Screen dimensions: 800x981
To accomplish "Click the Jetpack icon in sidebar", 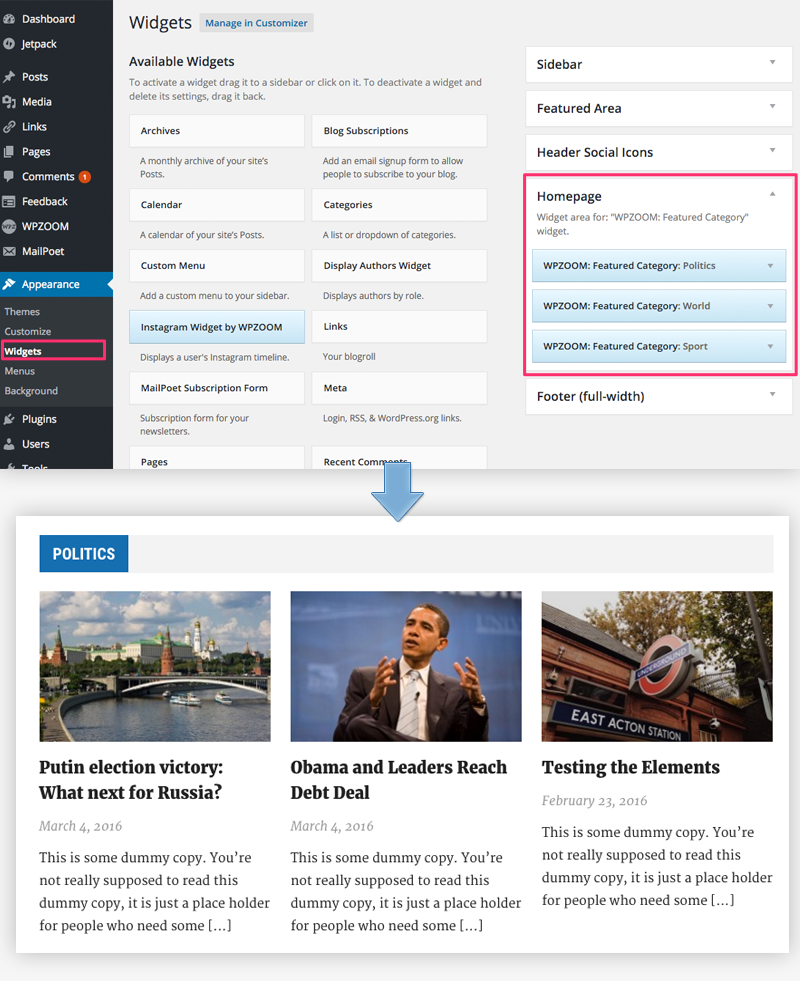I will (x=9, y=44).
